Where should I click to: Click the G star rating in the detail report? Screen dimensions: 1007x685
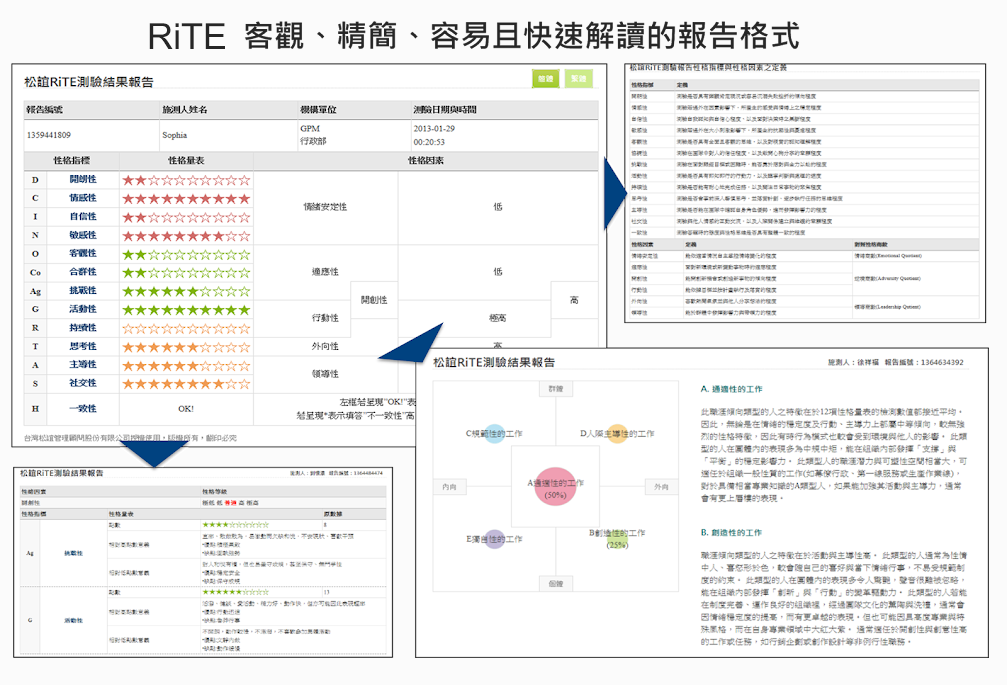(236, 593)
